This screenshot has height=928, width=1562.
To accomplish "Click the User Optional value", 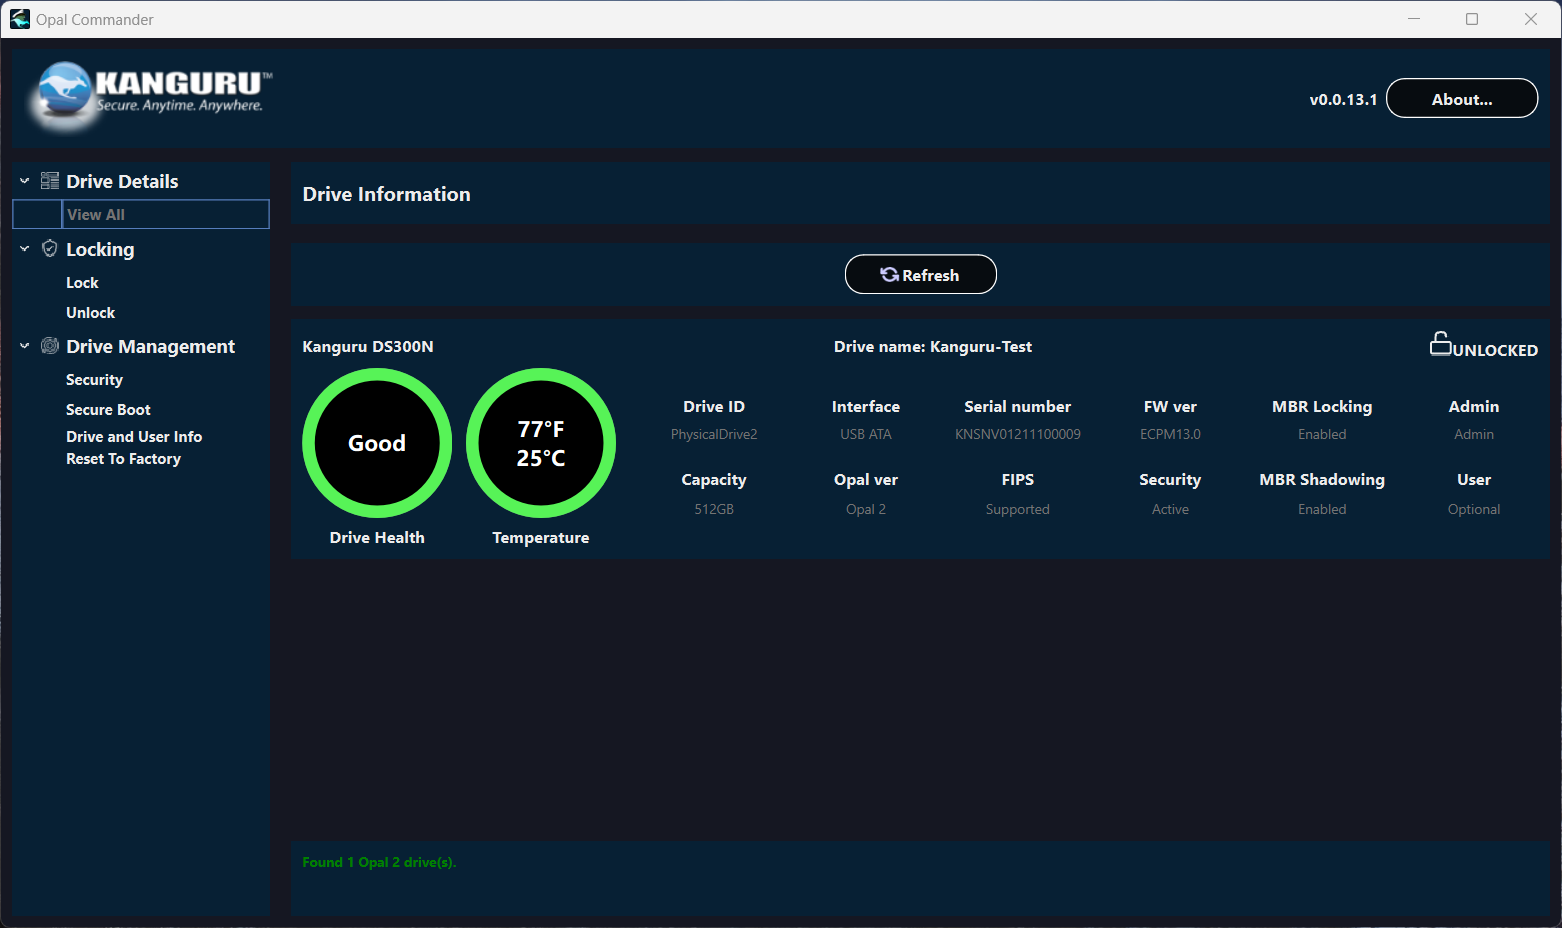I will (x=1474, y=509).
